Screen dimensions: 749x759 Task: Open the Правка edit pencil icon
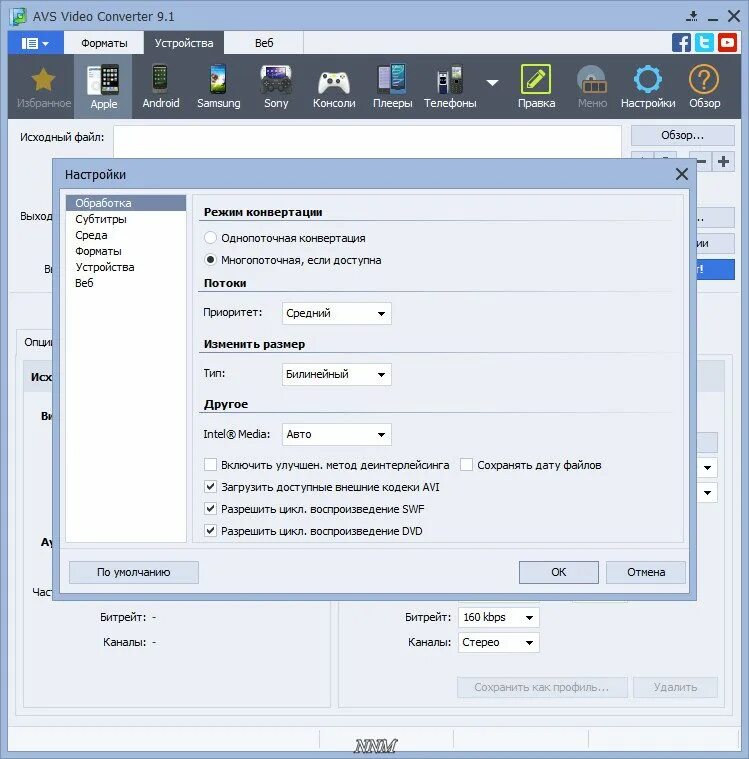click(x=535, y=79)
